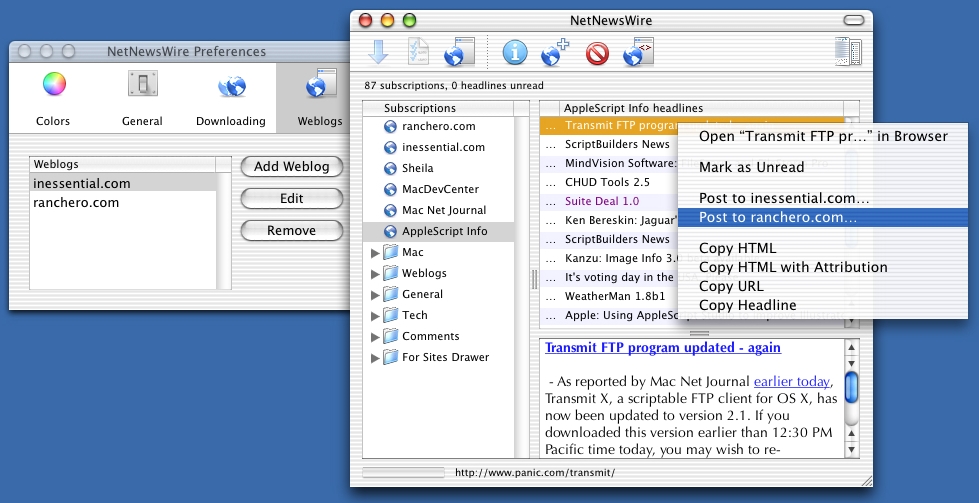Follow the 'earlier today' link
Image resolution: width=979 pixels, height=503 pixels.
(x=792, y=381)
